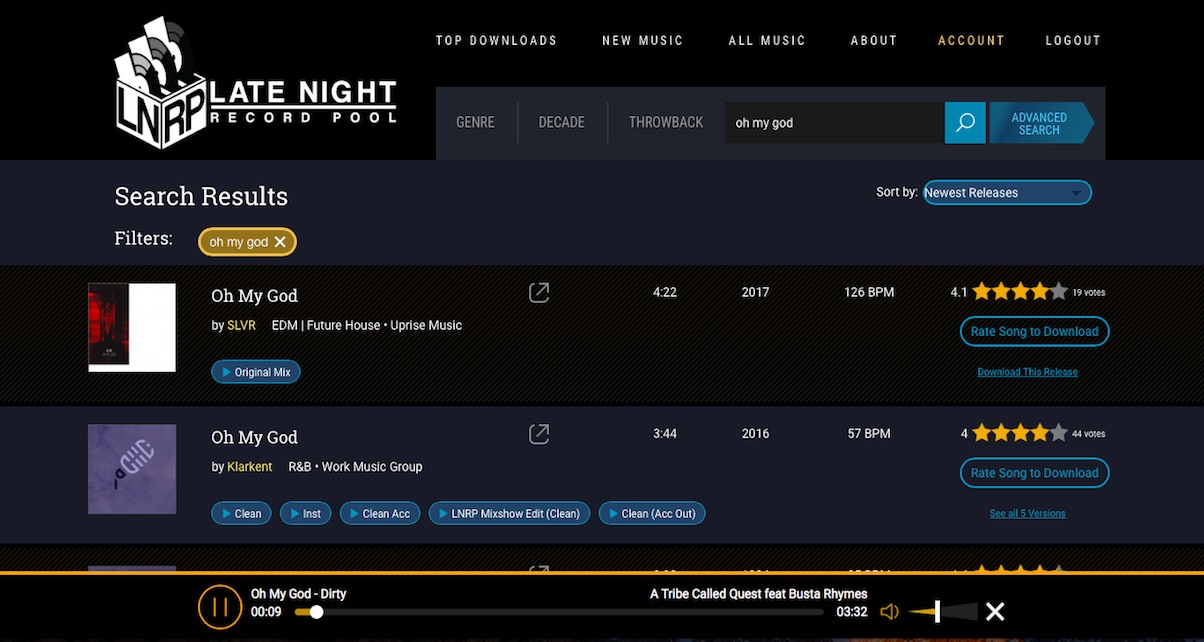Click Advanced Search button
This screenshot has height=642, width=1204.
[x=1039, y=123]
